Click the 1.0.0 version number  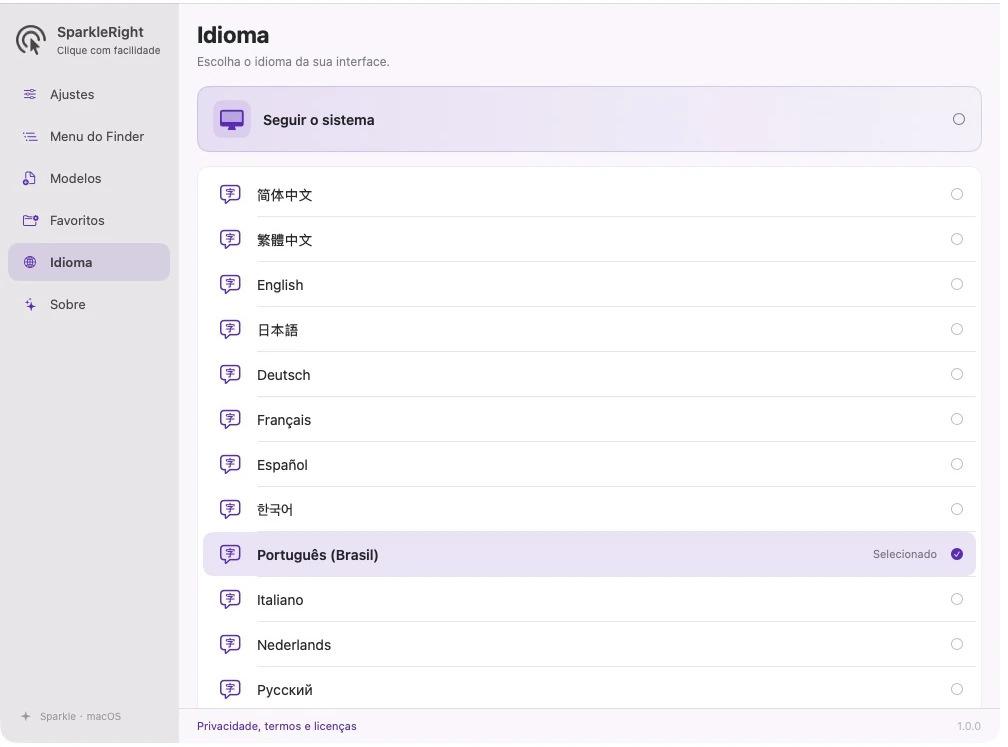point(968,726)
